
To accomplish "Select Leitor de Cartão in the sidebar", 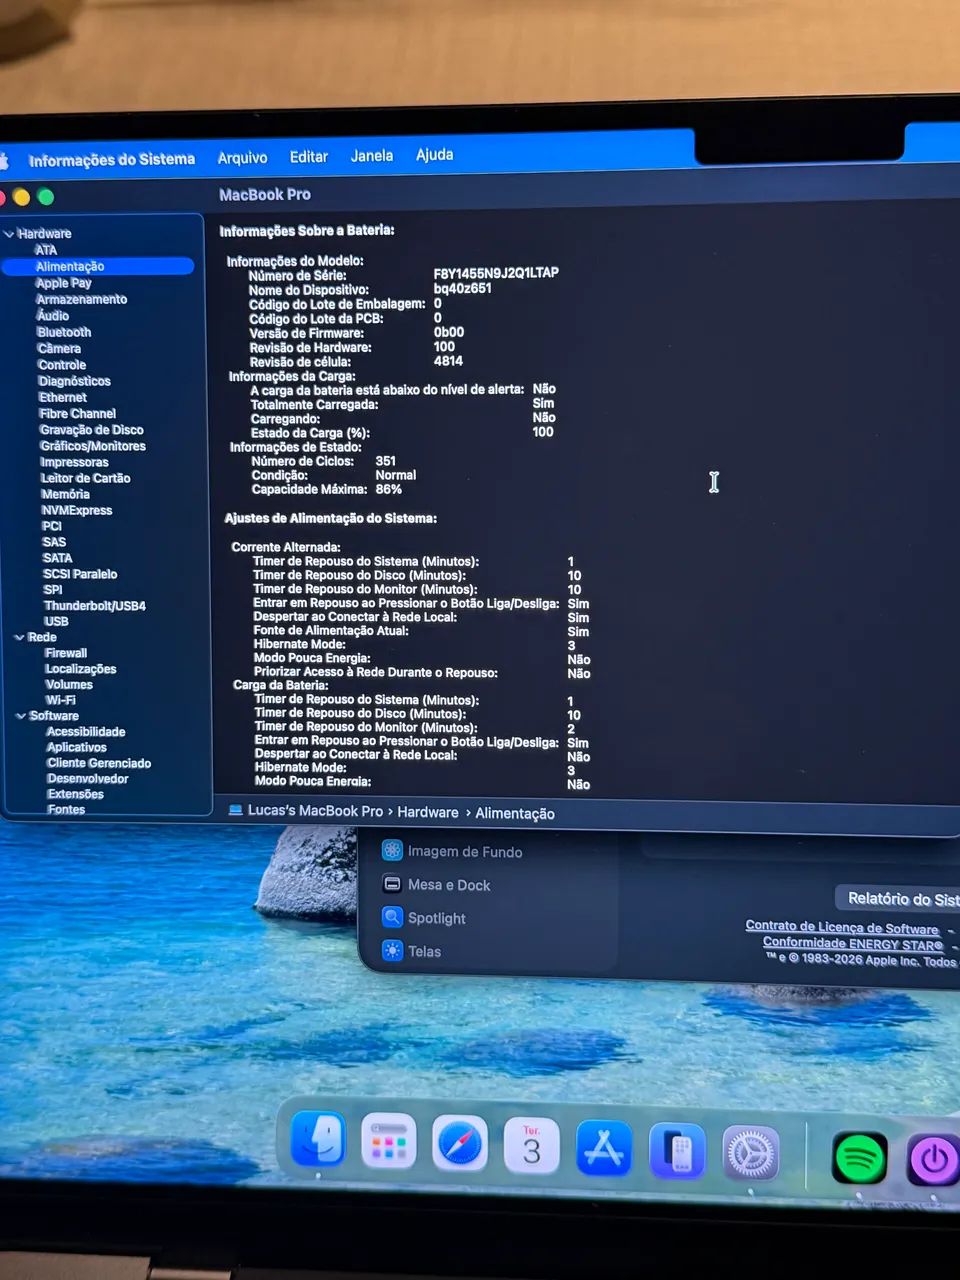I will click(x=86, y=478).
